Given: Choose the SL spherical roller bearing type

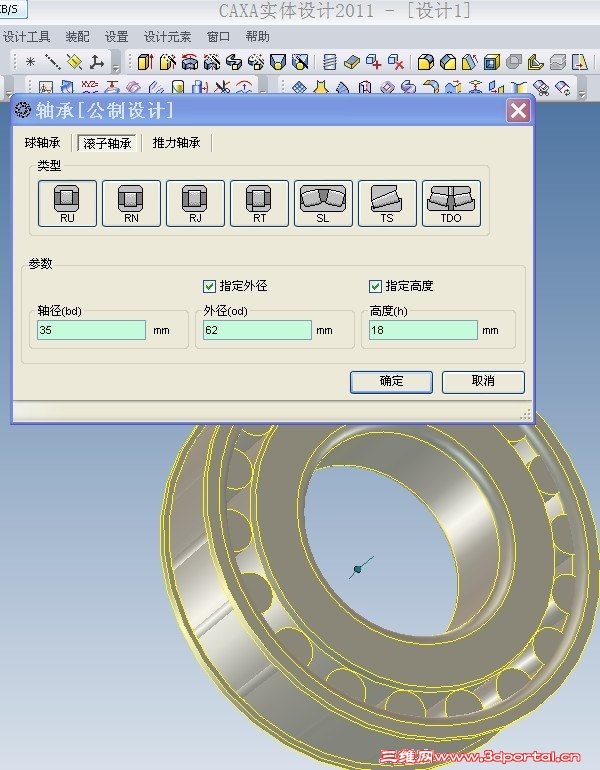Looking at the screenshot, I should pyautogui.click(x=323, y=203).
